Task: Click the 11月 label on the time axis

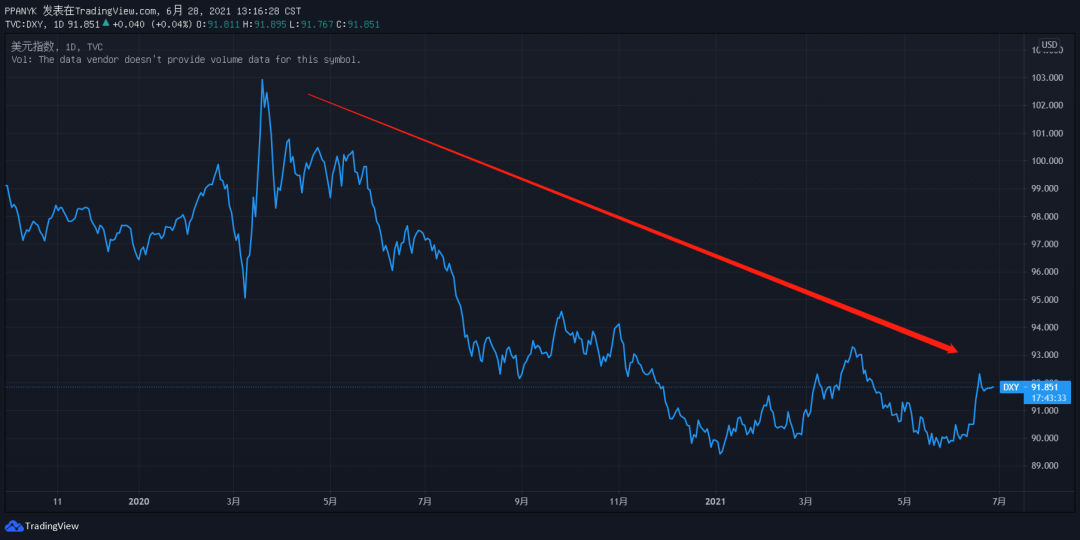Action: pos(619,501)
